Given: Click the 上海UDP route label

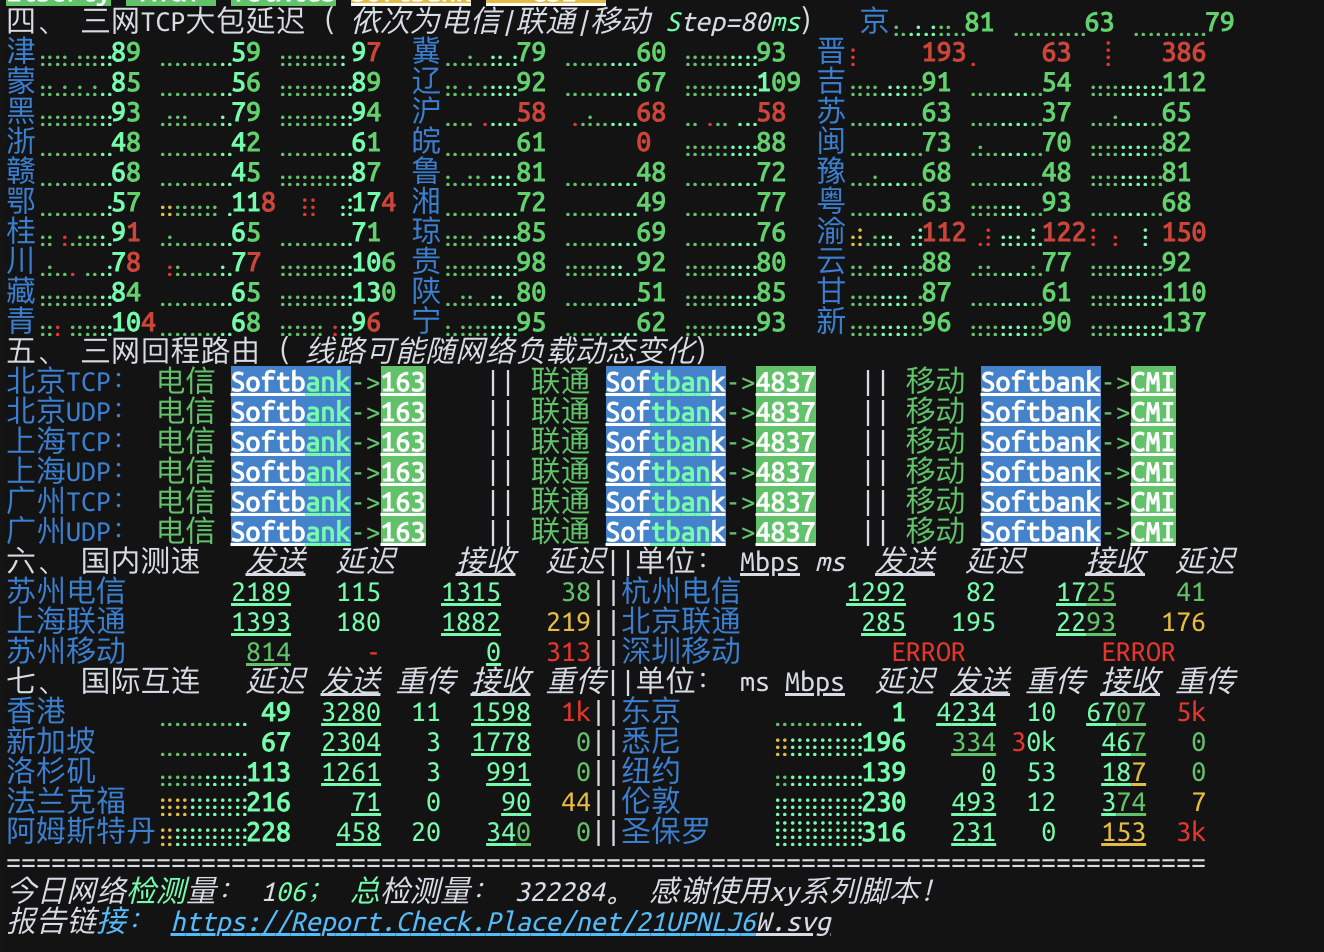Looking at the screenshot, I should click(65, 472).
